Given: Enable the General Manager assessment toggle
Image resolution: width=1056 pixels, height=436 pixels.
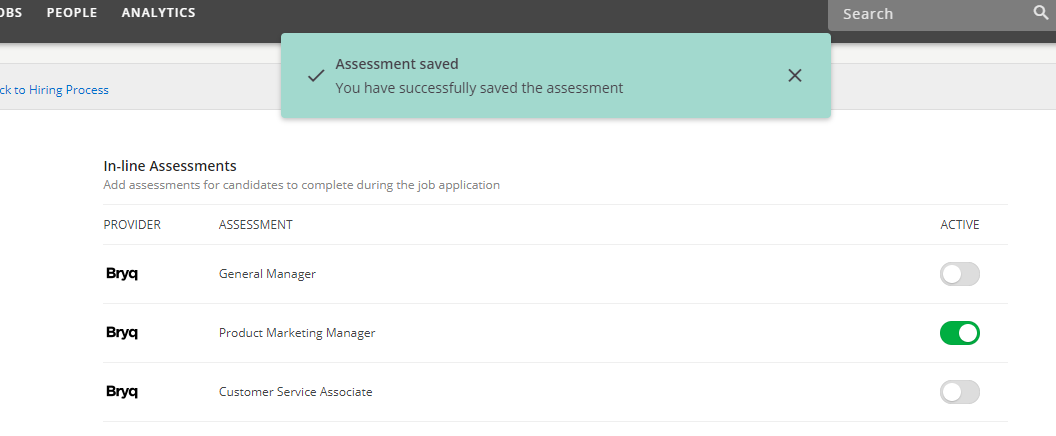Looking at the screenshot, I should pos(959,274).
